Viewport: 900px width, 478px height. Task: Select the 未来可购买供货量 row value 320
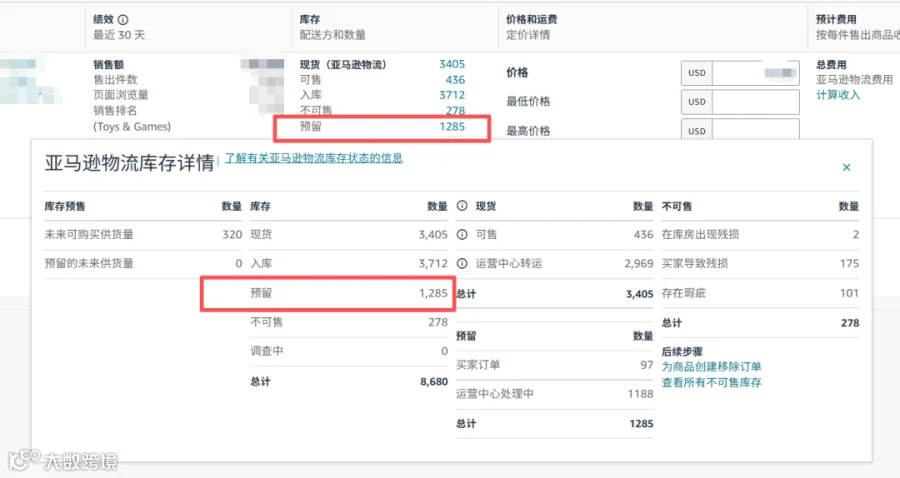click(232, 234)
